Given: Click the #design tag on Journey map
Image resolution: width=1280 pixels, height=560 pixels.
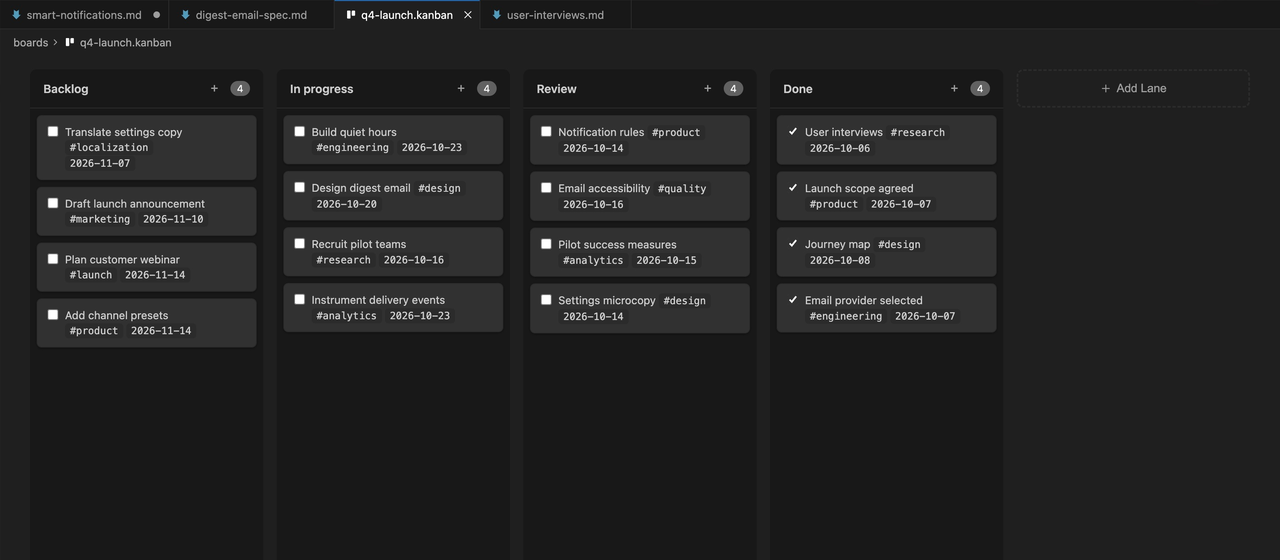Looking at the screenshot, I should tap(899, 244).
